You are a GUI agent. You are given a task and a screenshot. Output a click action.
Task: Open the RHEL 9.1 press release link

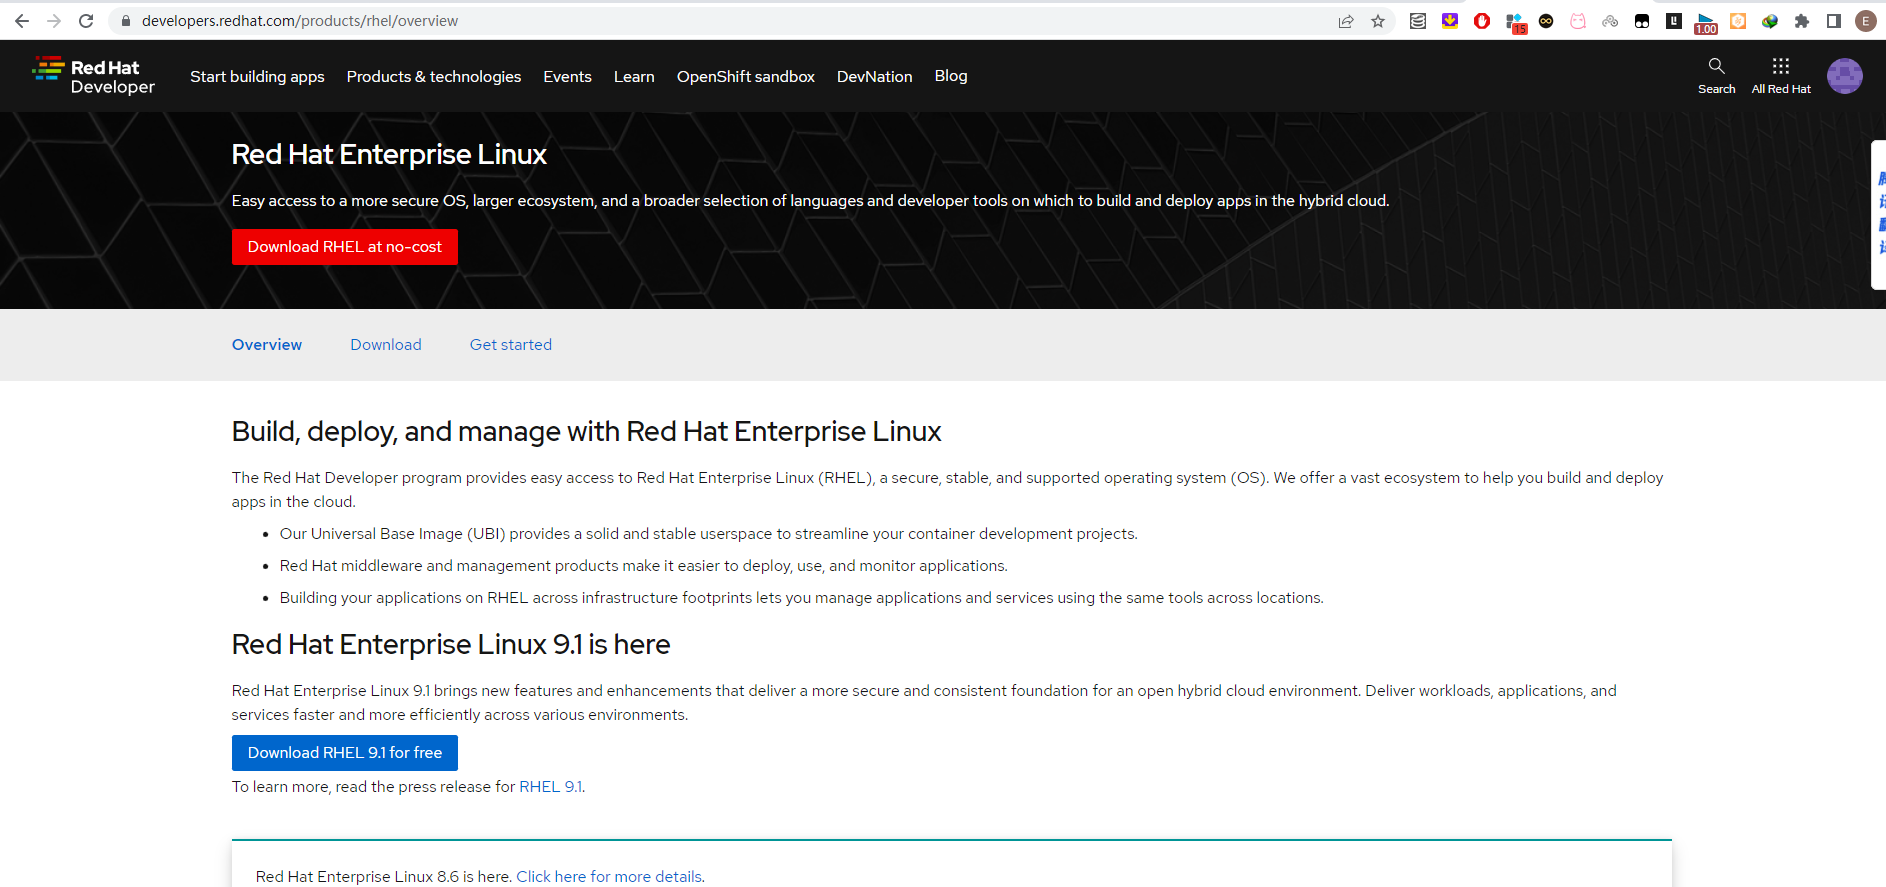point(550,787)
